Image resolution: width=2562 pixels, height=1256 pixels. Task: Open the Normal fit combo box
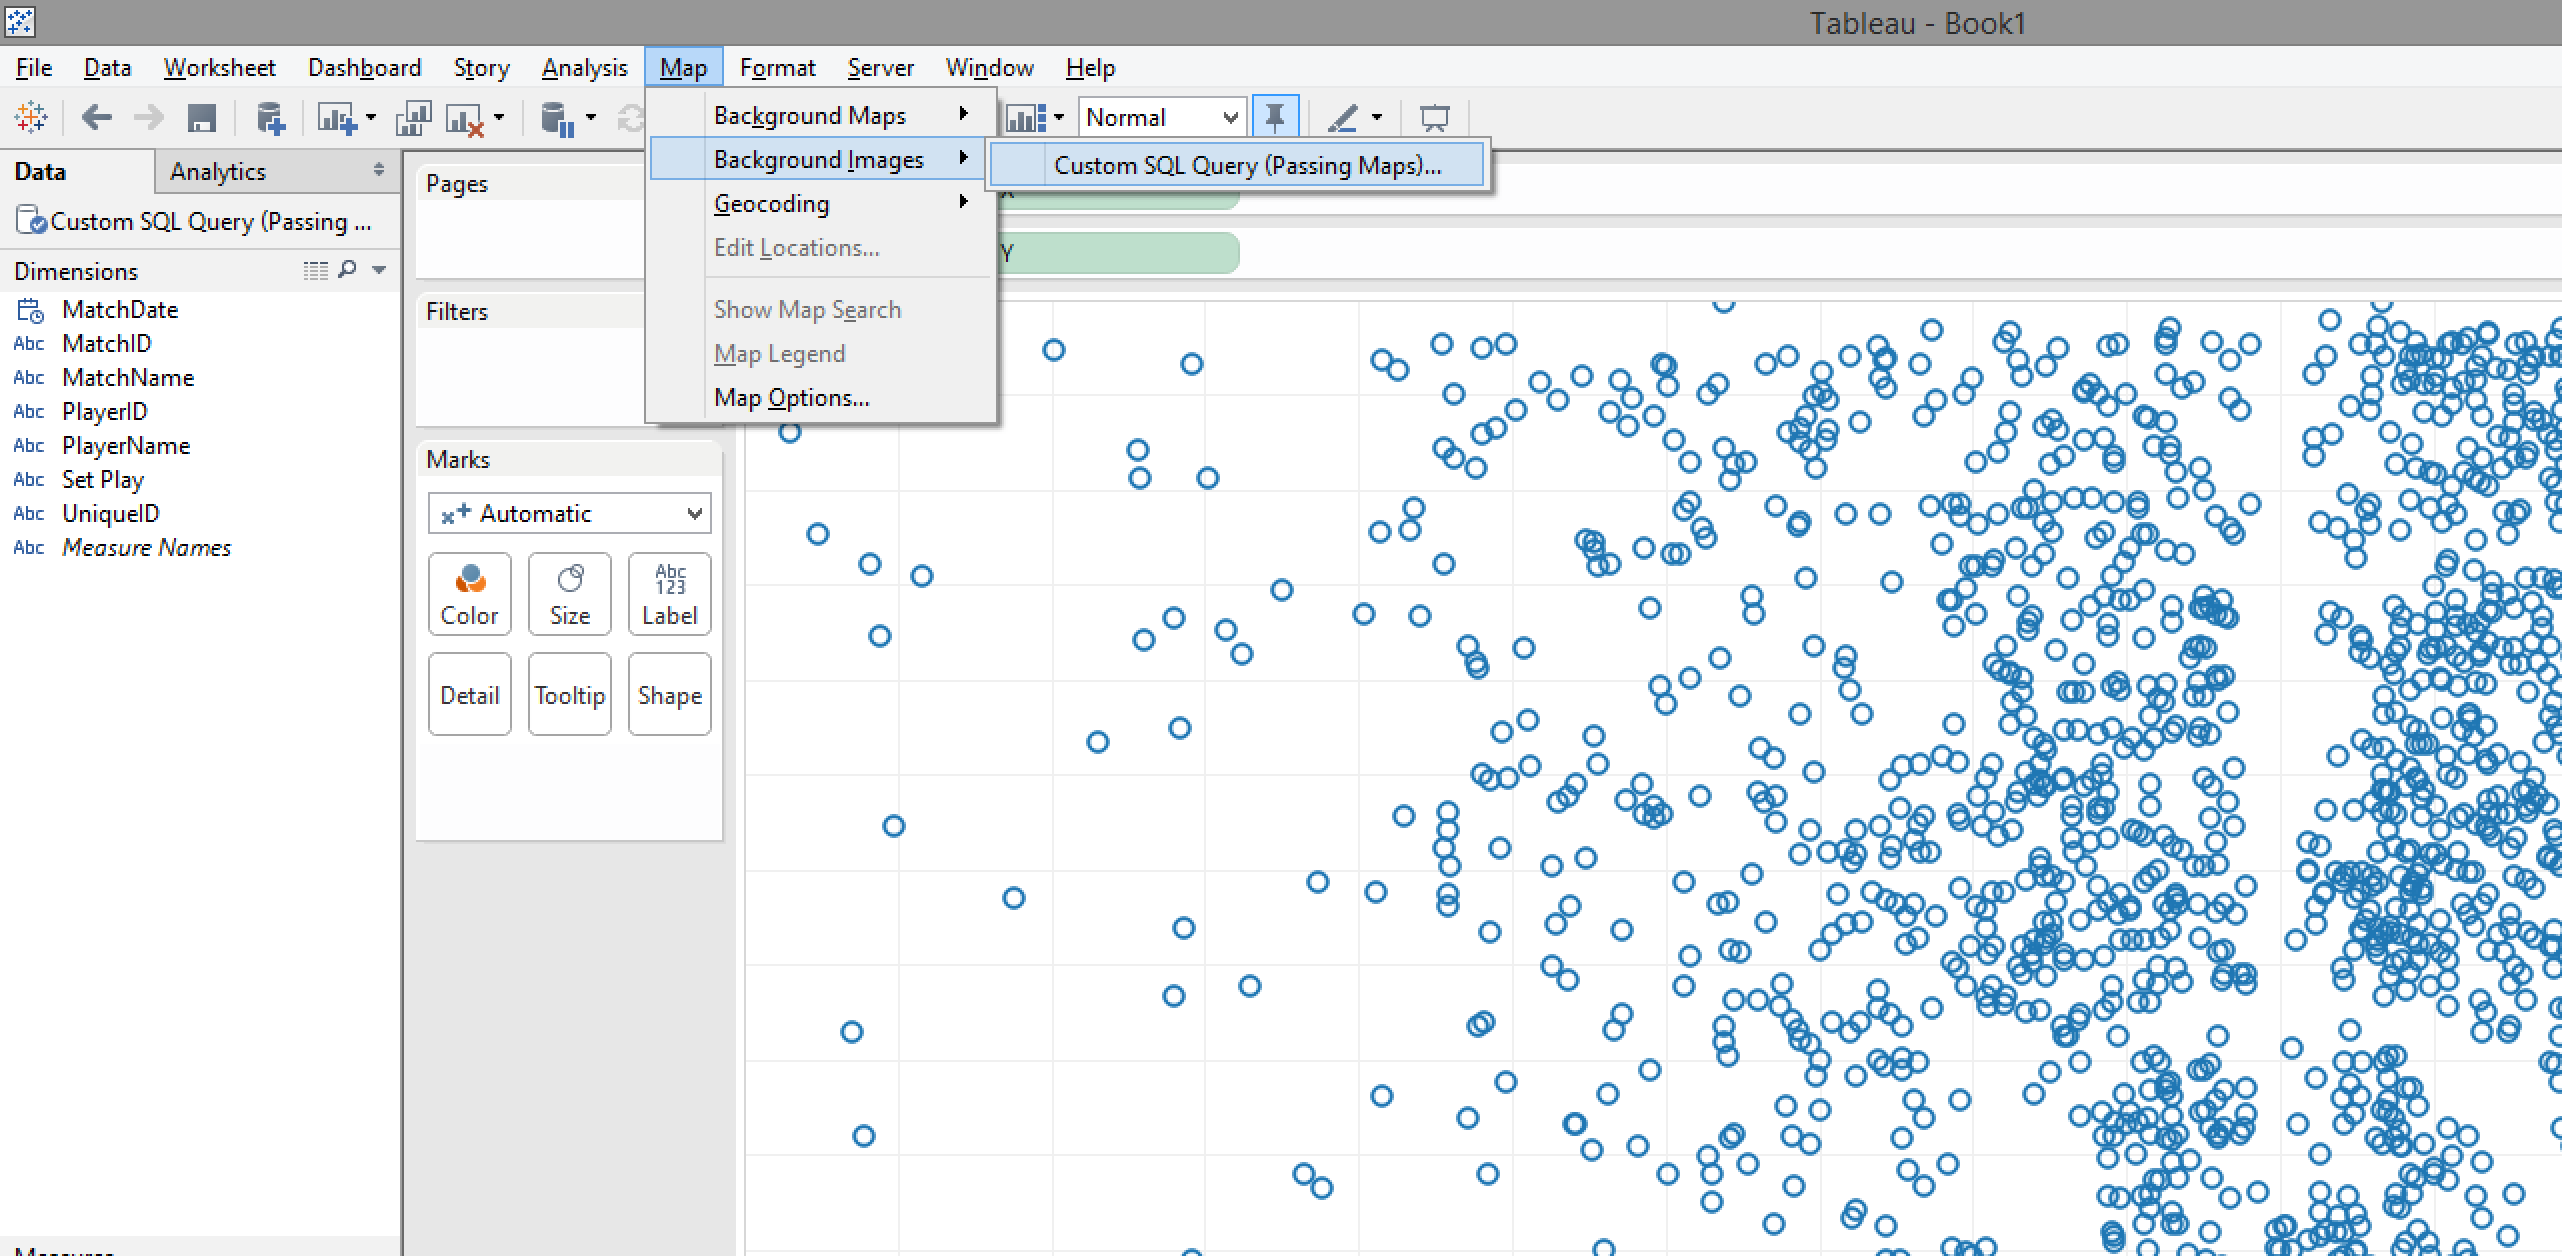coord(1161,118)
